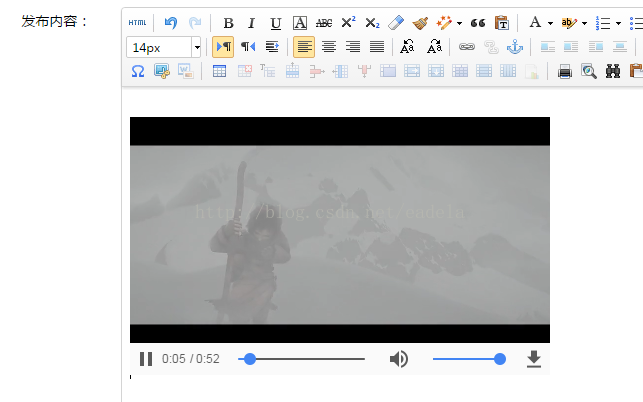The width and height of the screenshot is (643, 402).
Task: Merge cells to the right
Action: [x=412, y=71]
